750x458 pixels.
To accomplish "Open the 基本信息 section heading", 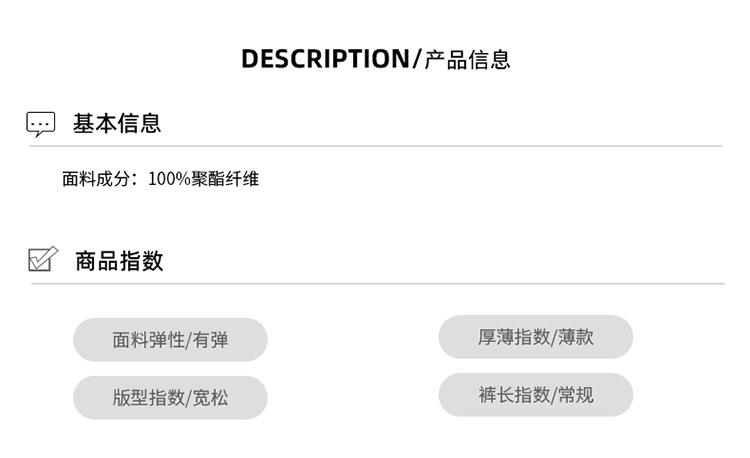I will tap(116, 124).
